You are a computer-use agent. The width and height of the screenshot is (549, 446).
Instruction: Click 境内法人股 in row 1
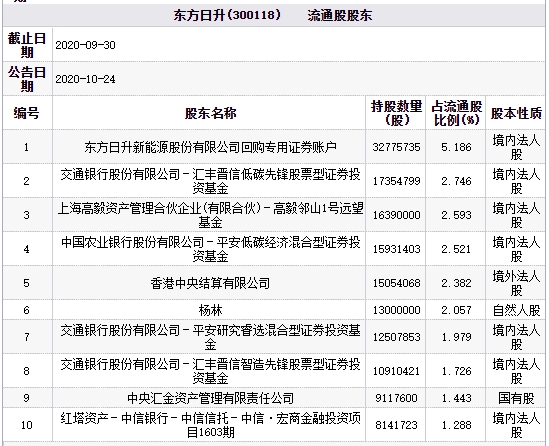click(516, 147)
